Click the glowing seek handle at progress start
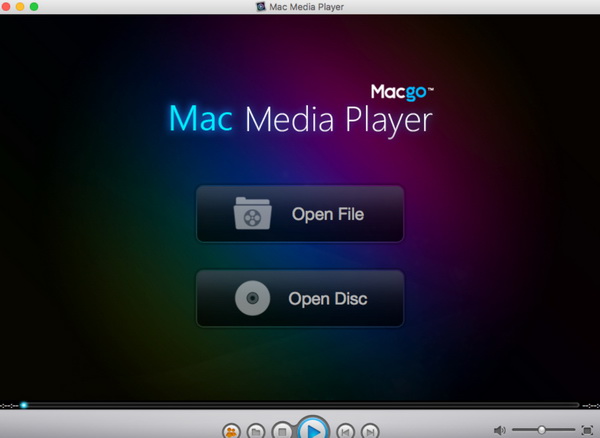 (23, 405)
